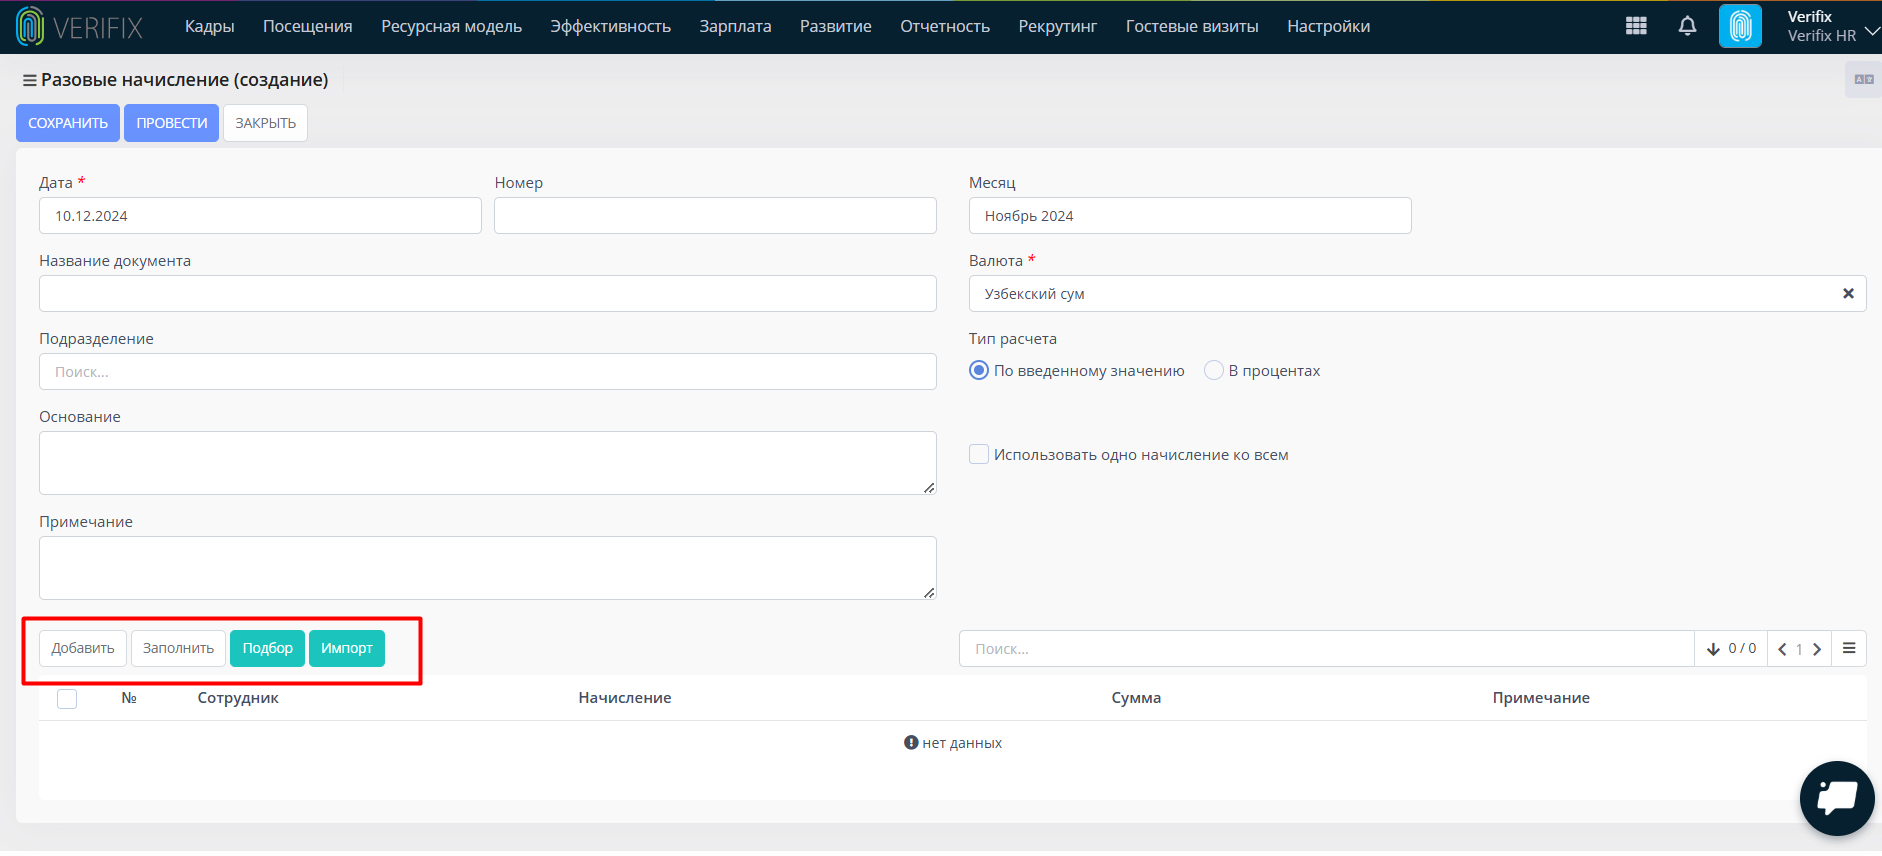Image resolution: width=1882 pixels, height=856 pixels.
Task: Open the Ресурсная модель menu
Action: pyautogui.click(x=452, y=27)
